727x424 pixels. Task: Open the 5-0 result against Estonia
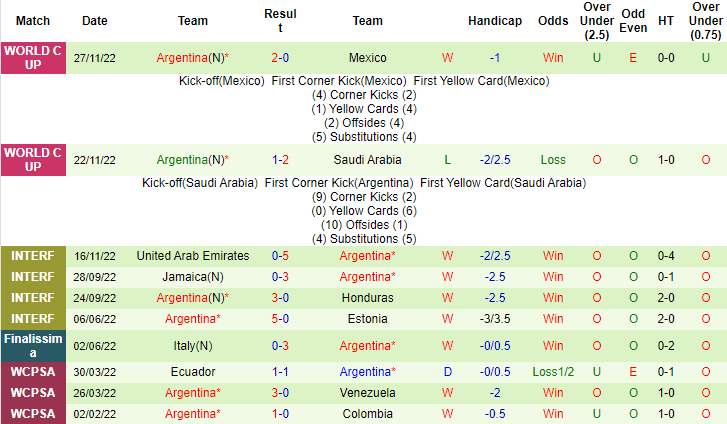[281, 318]
